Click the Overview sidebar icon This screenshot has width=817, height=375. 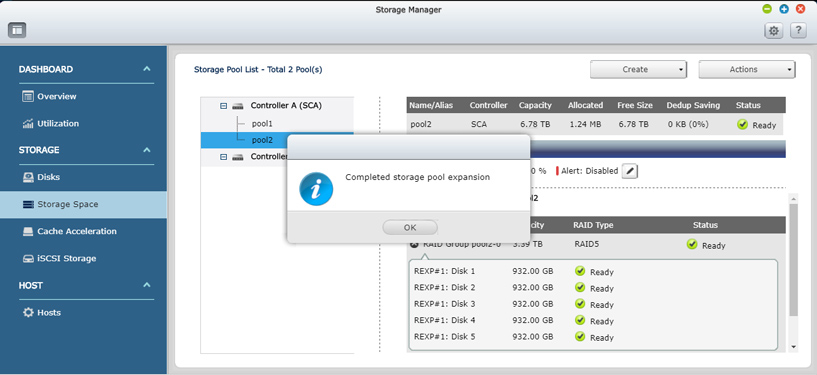(x=28, y=96)
